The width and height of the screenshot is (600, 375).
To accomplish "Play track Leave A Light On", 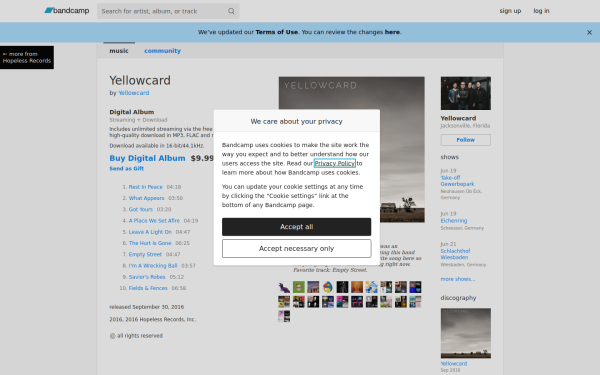I will 150,232.
